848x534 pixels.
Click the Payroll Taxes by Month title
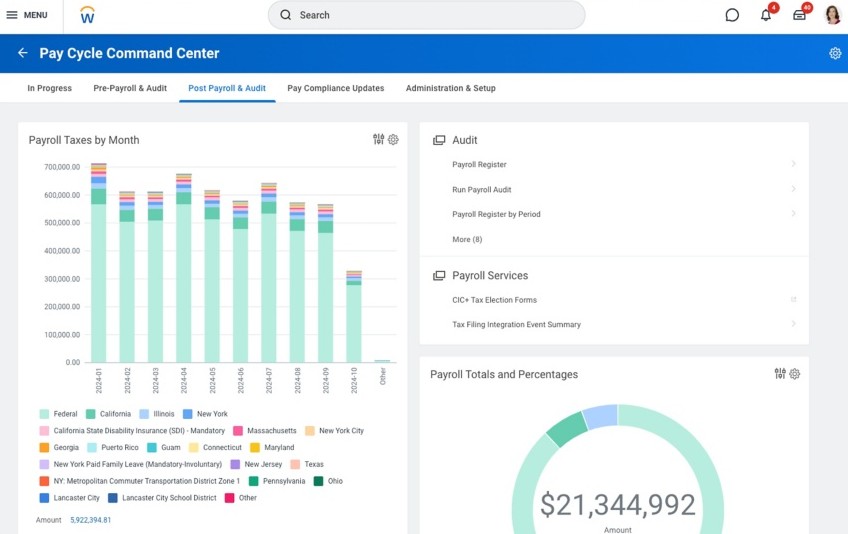[x=84, y=140]
